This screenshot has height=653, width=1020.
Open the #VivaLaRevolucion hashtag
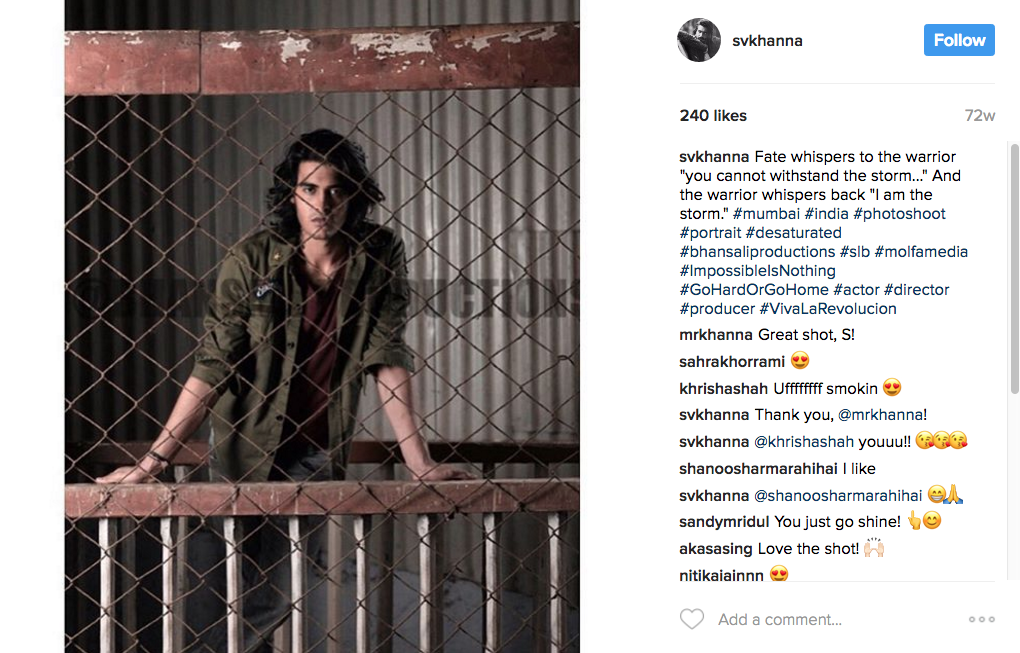click(x=827, y=309)
